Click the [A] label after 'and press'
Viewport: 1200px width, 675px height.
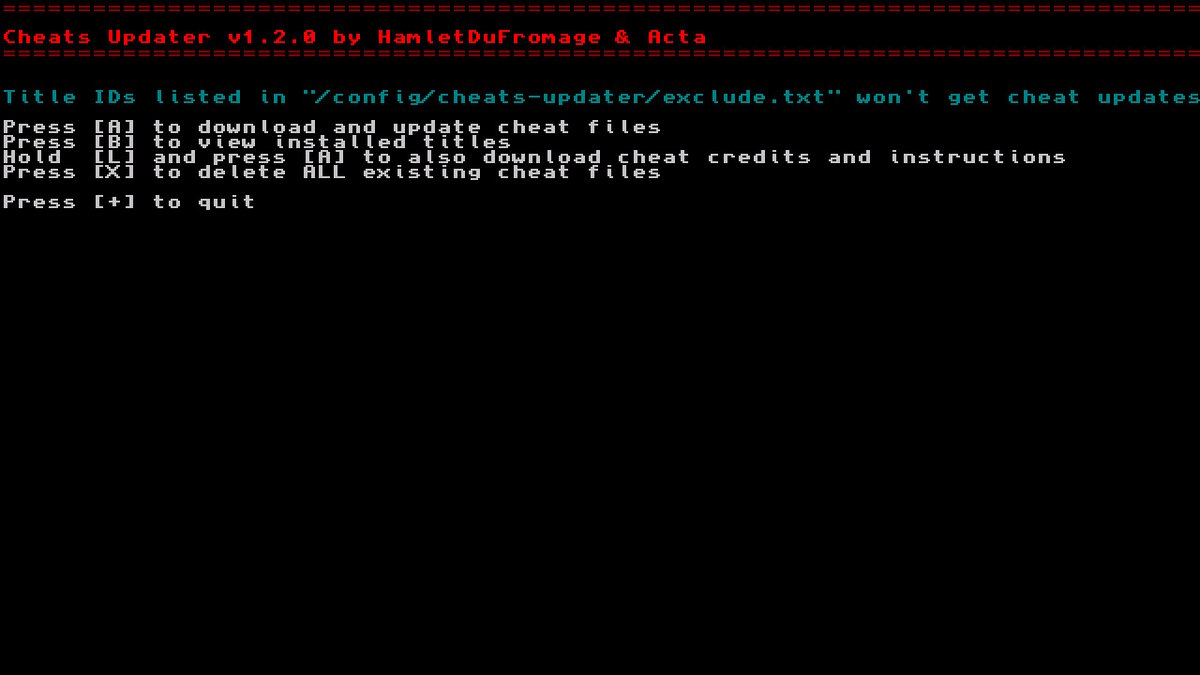(323, 157)
